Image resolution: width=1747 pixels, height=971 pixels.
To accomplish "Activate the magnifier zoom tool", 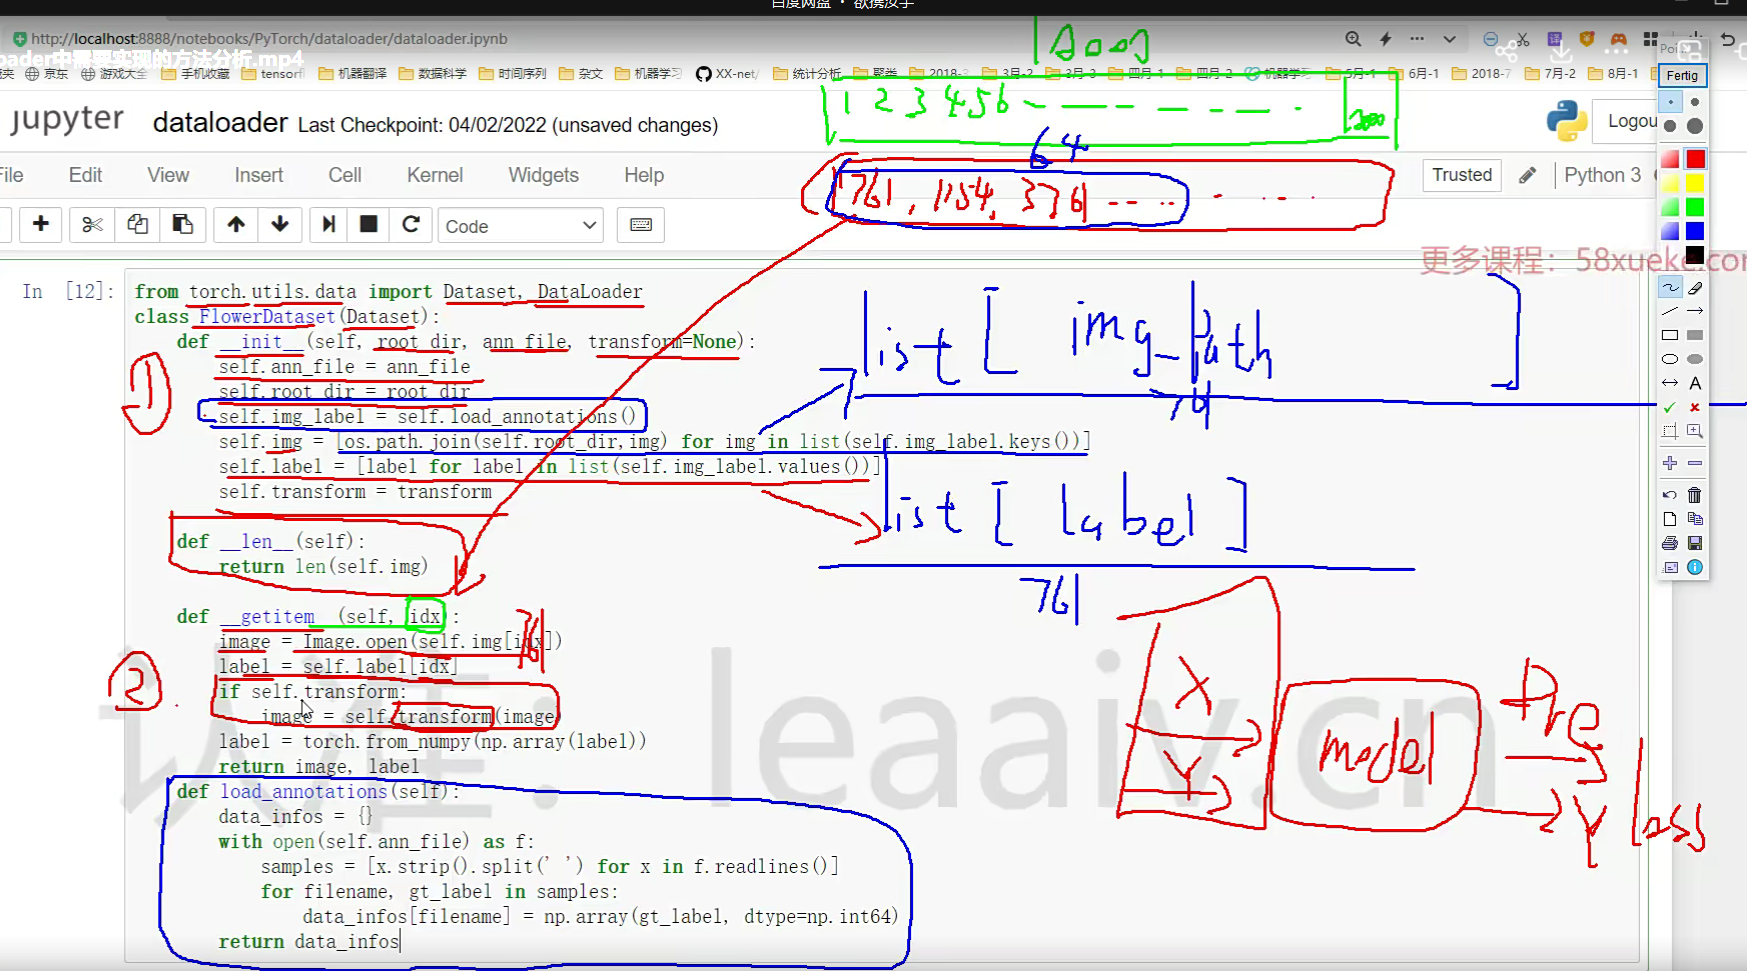I will click(1695, 432).
